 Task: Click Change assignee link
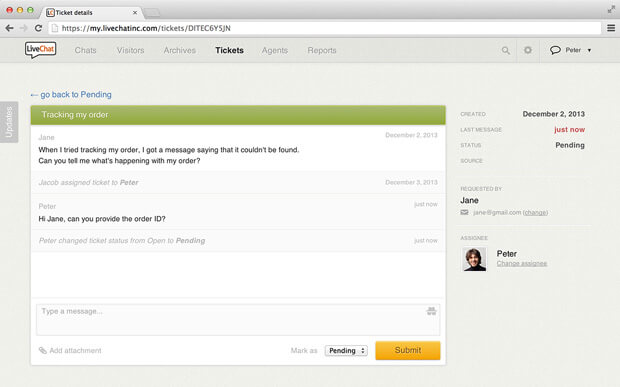tap(522, 263)
